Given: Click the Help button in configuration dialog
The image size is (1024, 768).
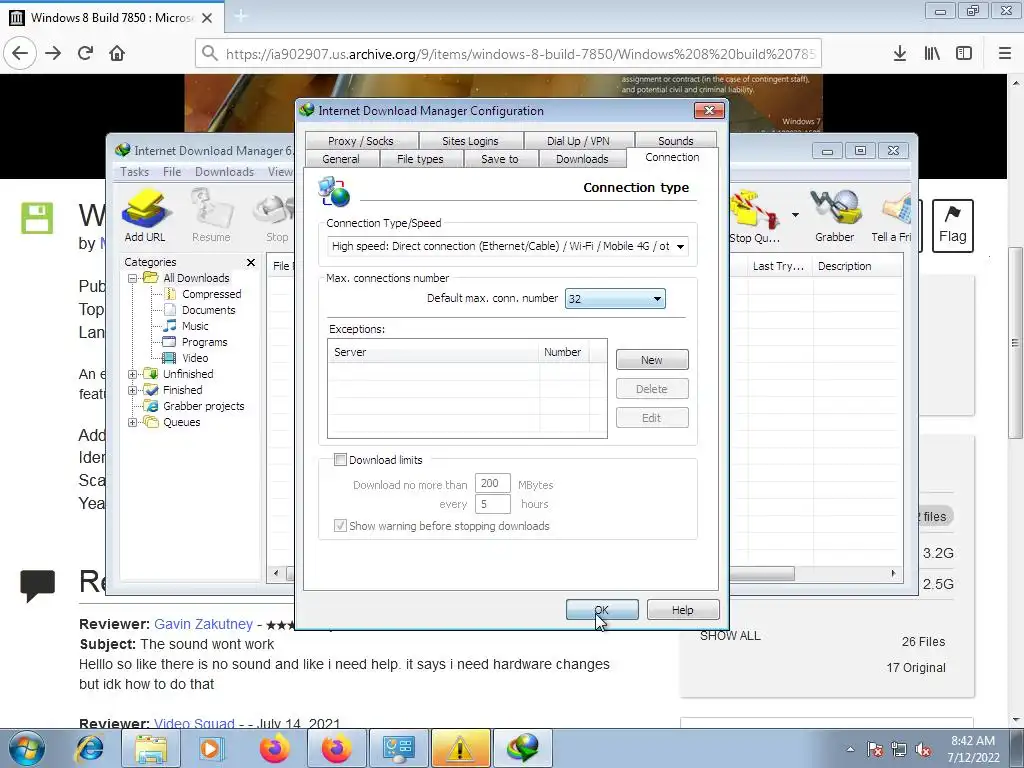Looking at the screenshot, I should pyautogui.click(x=683, y=610).
